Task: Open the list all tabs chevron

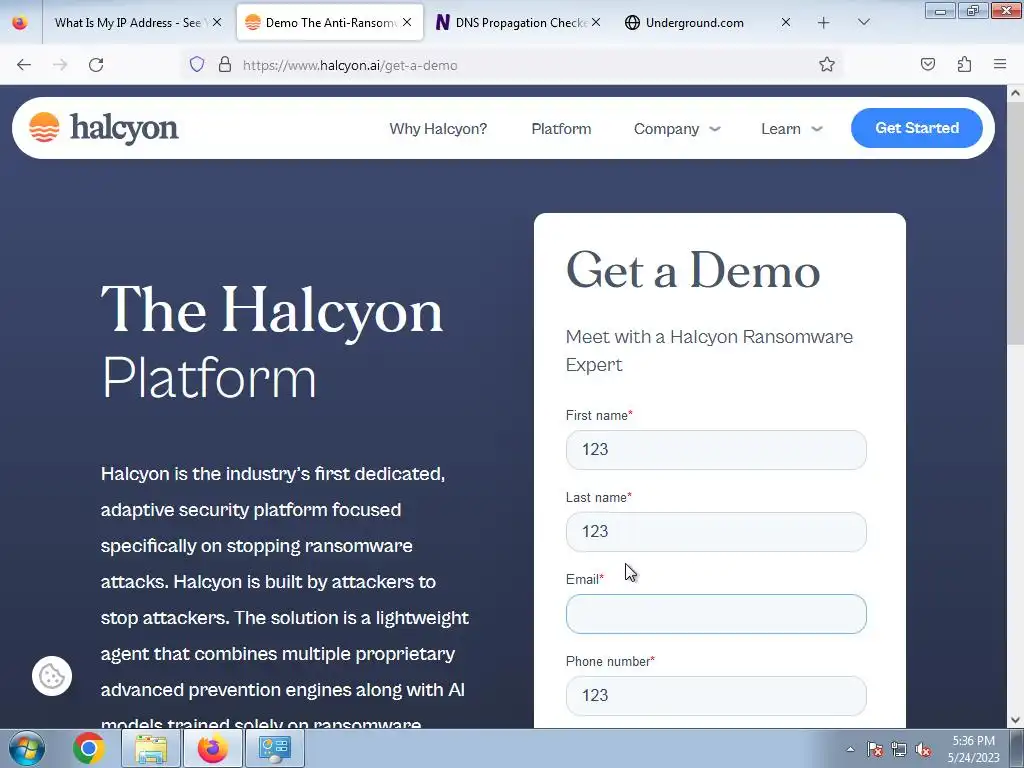Action: [863, 22]
